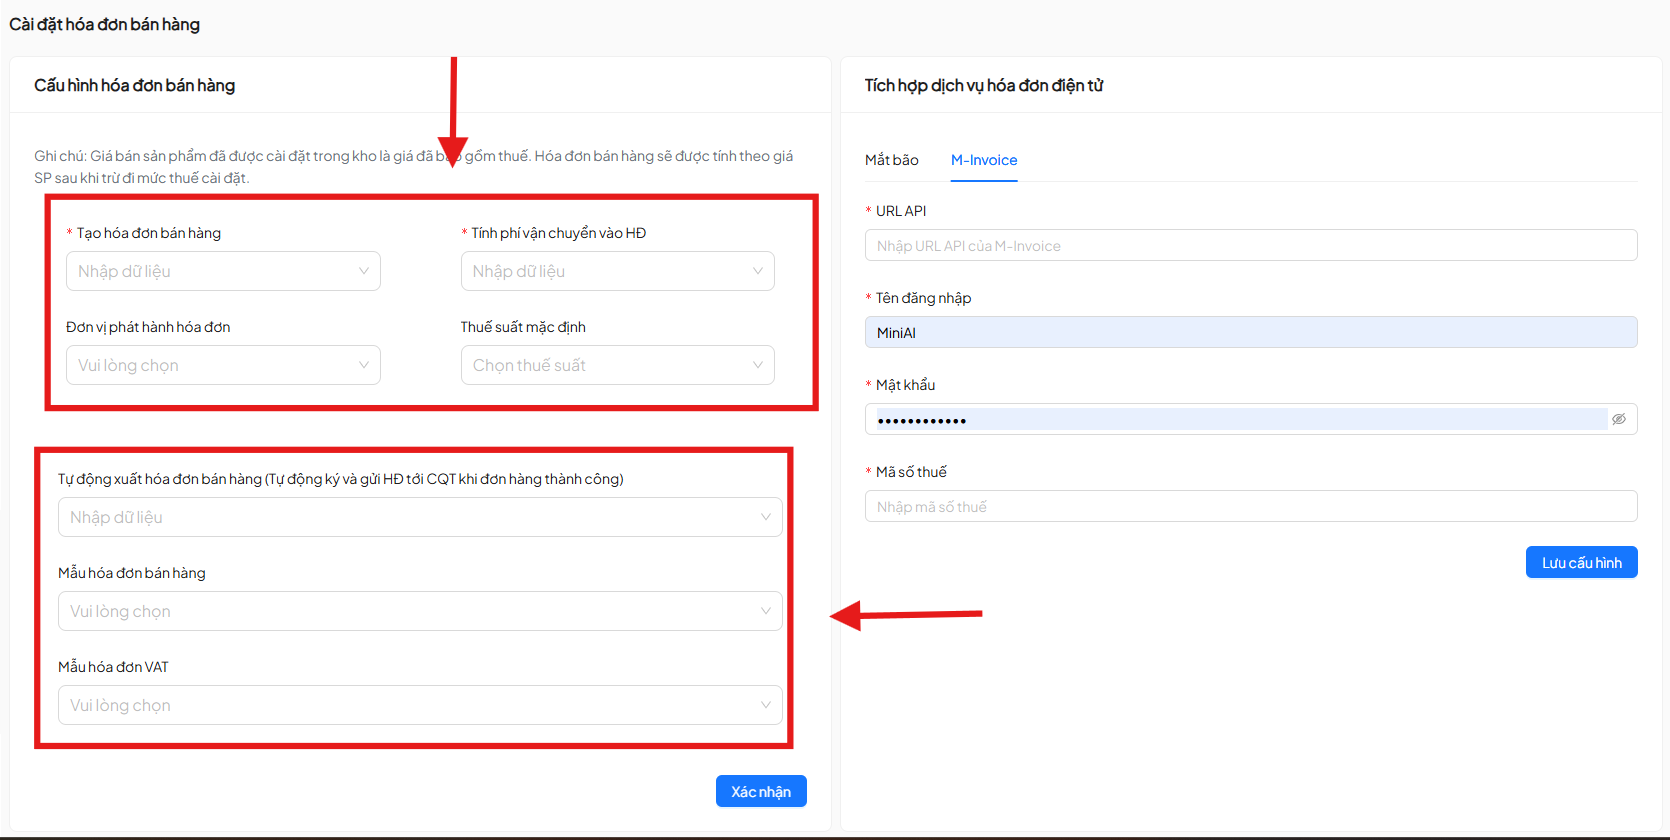Click the Tên đăng nhập field
1670x840 pixels.
pyautogui.click(x=1250, y=333)
